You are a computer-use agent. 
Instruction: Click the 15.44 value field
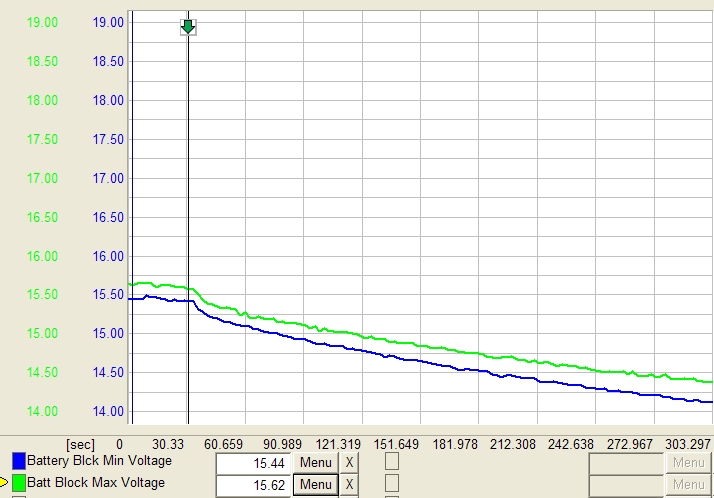(253, 463)
